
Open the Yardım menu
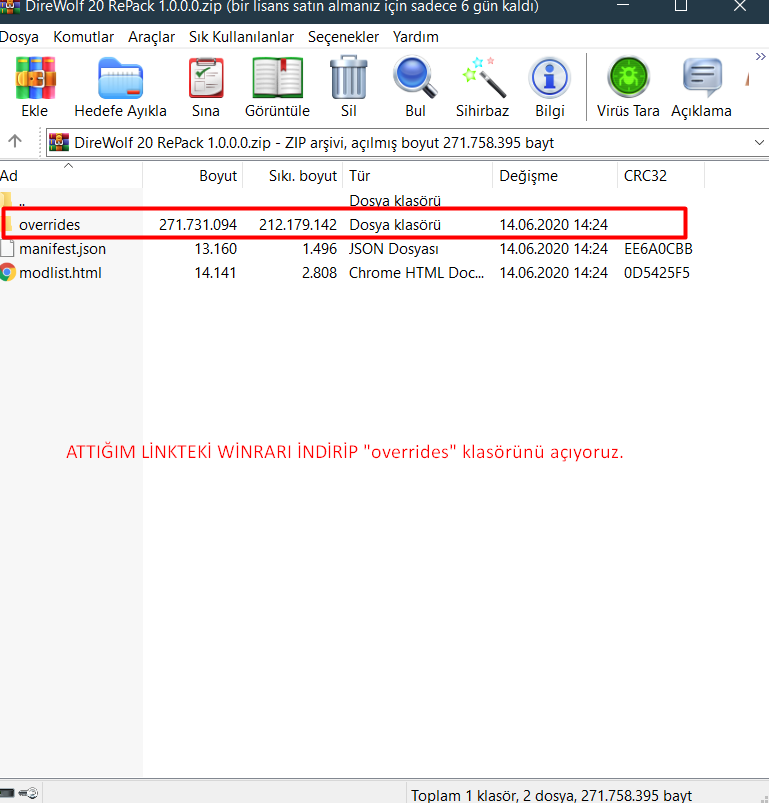coord(416,37)
